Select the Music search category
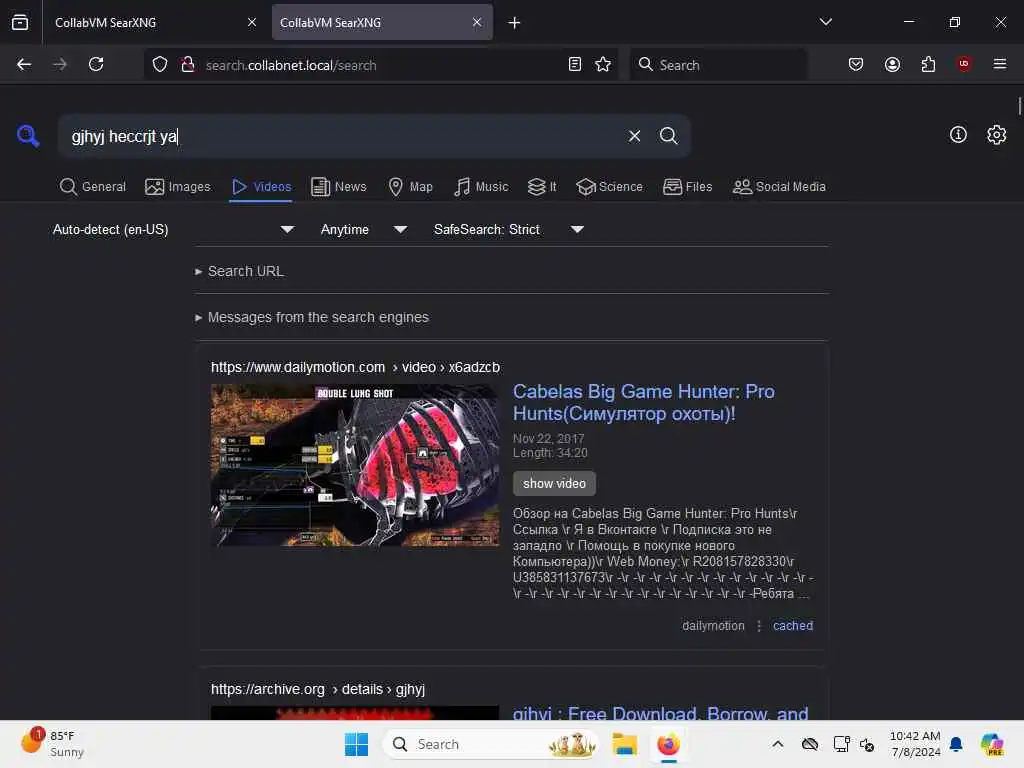This screenshot has width=1024, height=768. pos(481,187)
